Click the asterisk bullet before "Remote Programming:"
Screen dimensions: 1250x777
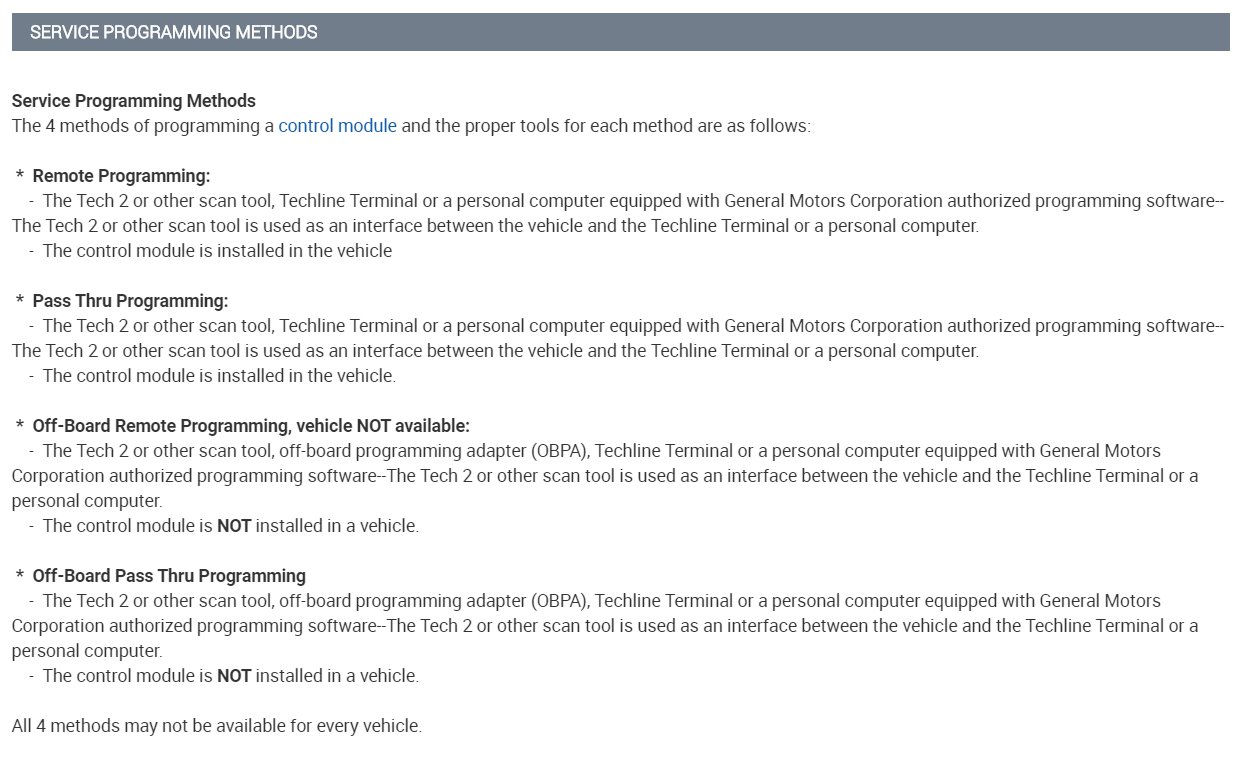pos(20,177)
